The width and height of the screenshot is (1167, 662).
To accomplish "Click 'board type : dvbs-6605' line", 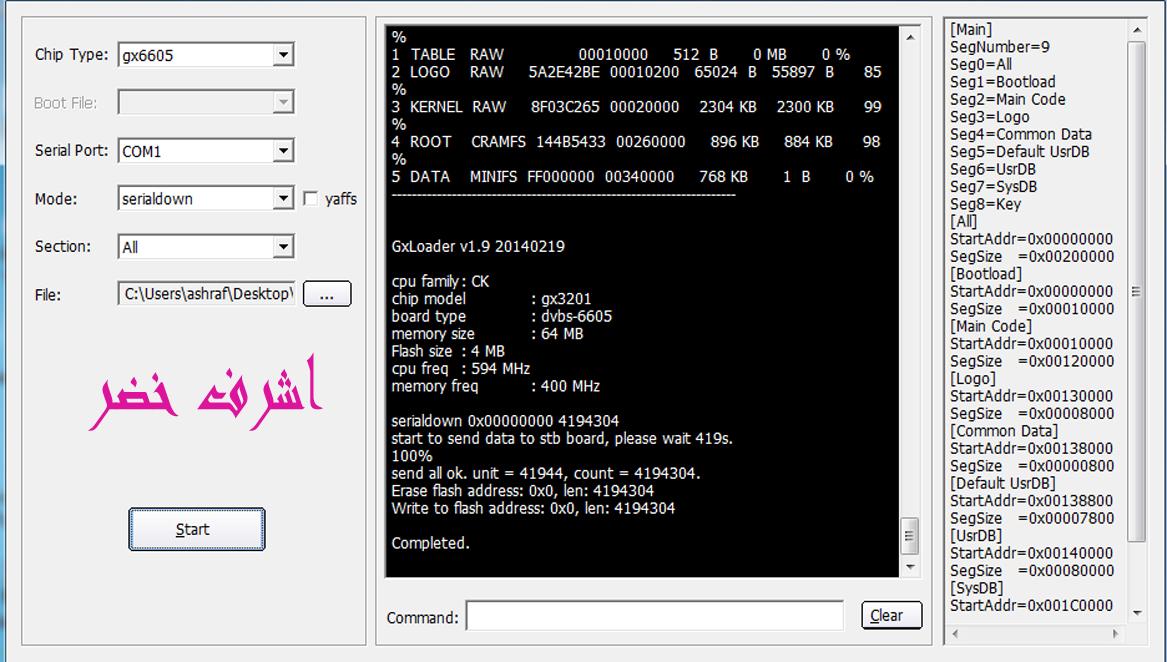I will tap(502, 316).
